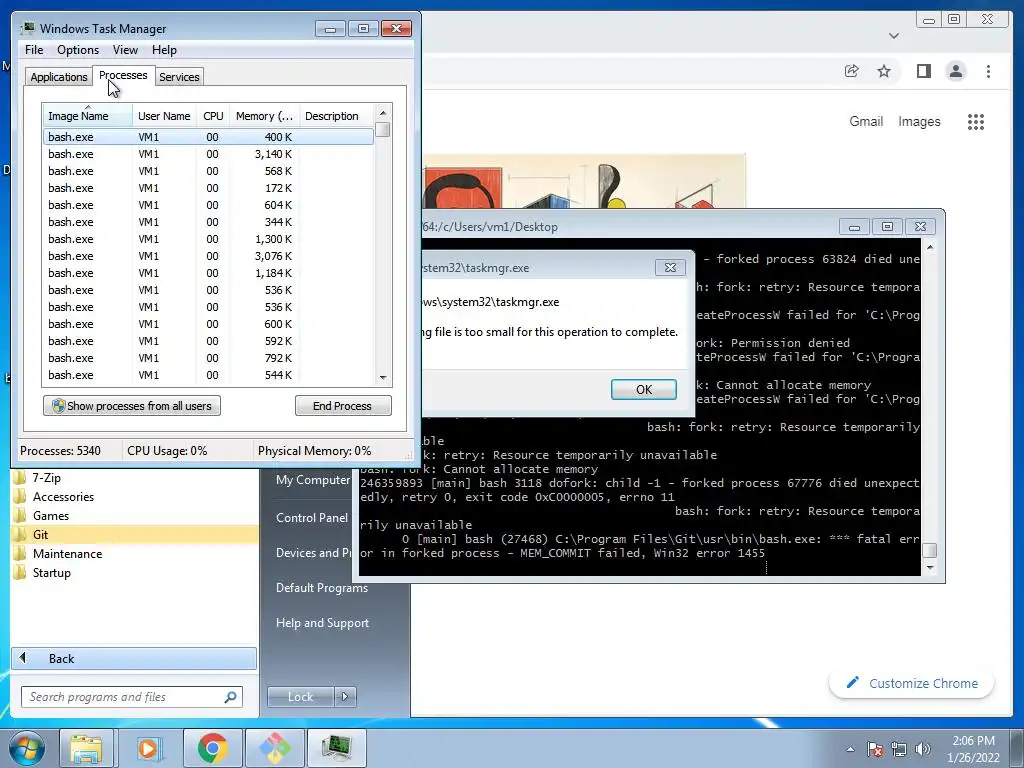Sort processes by CPU column
The width and height of the screenshot is (1024, 768).
[213, 116]
